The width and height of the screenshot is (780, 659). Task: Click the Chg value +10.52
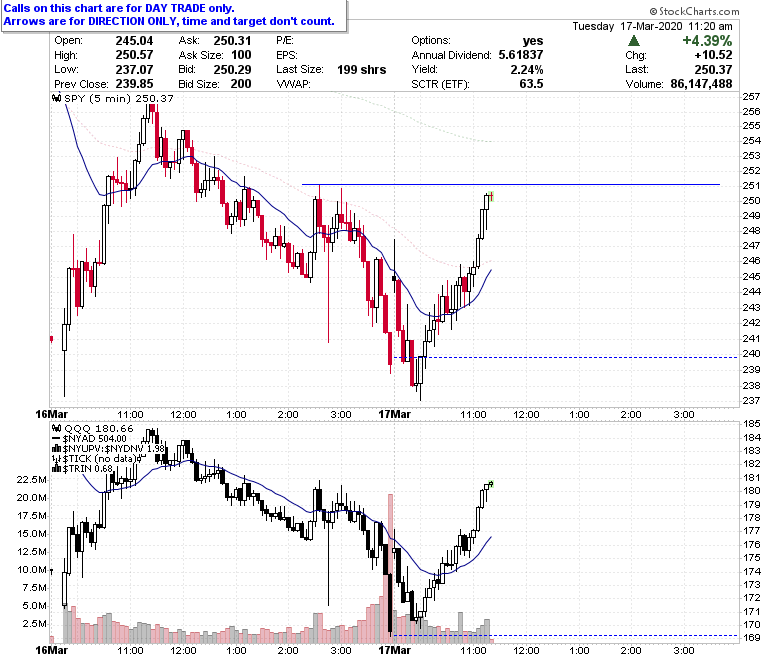coord(713,55)
